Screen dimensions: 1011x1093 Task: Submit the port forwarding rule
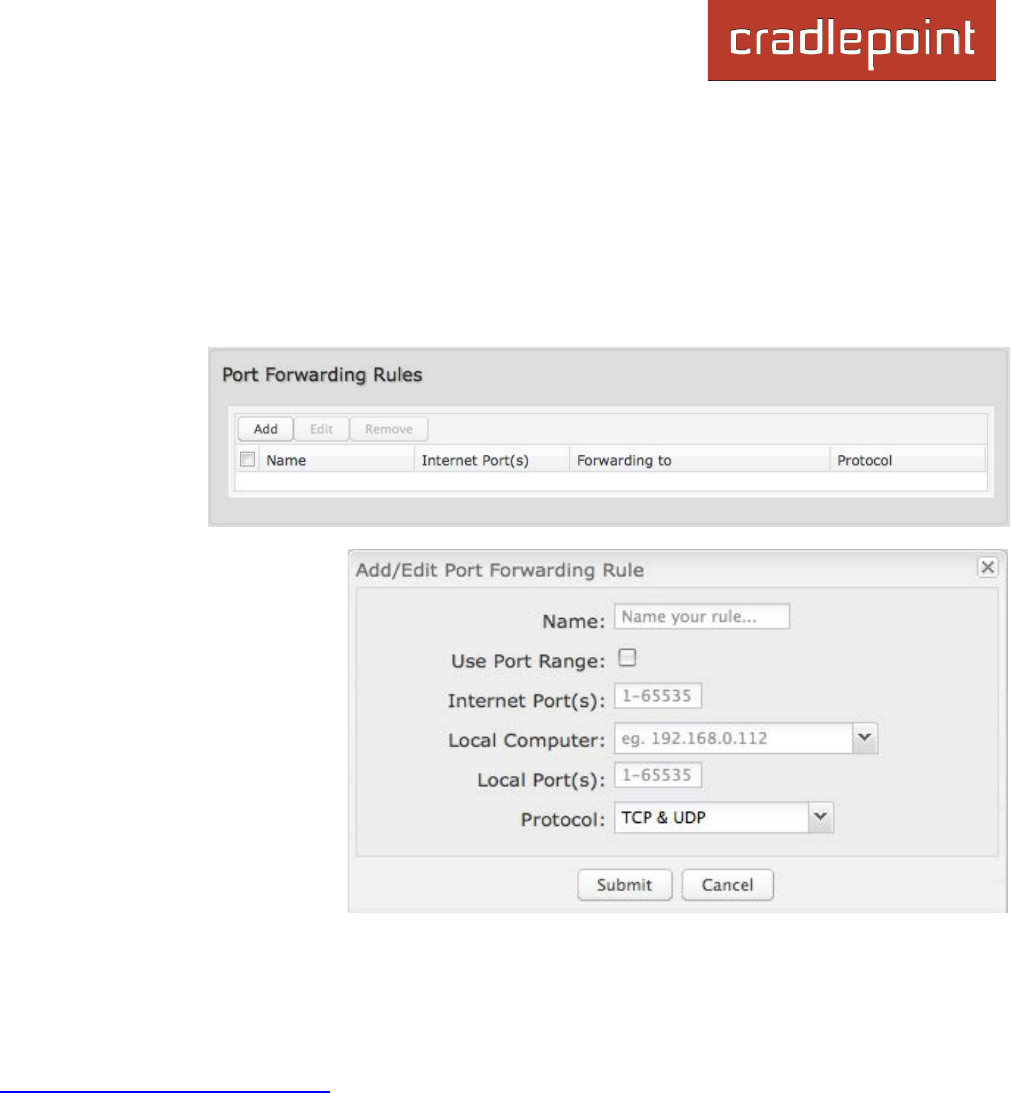(624, 885)
